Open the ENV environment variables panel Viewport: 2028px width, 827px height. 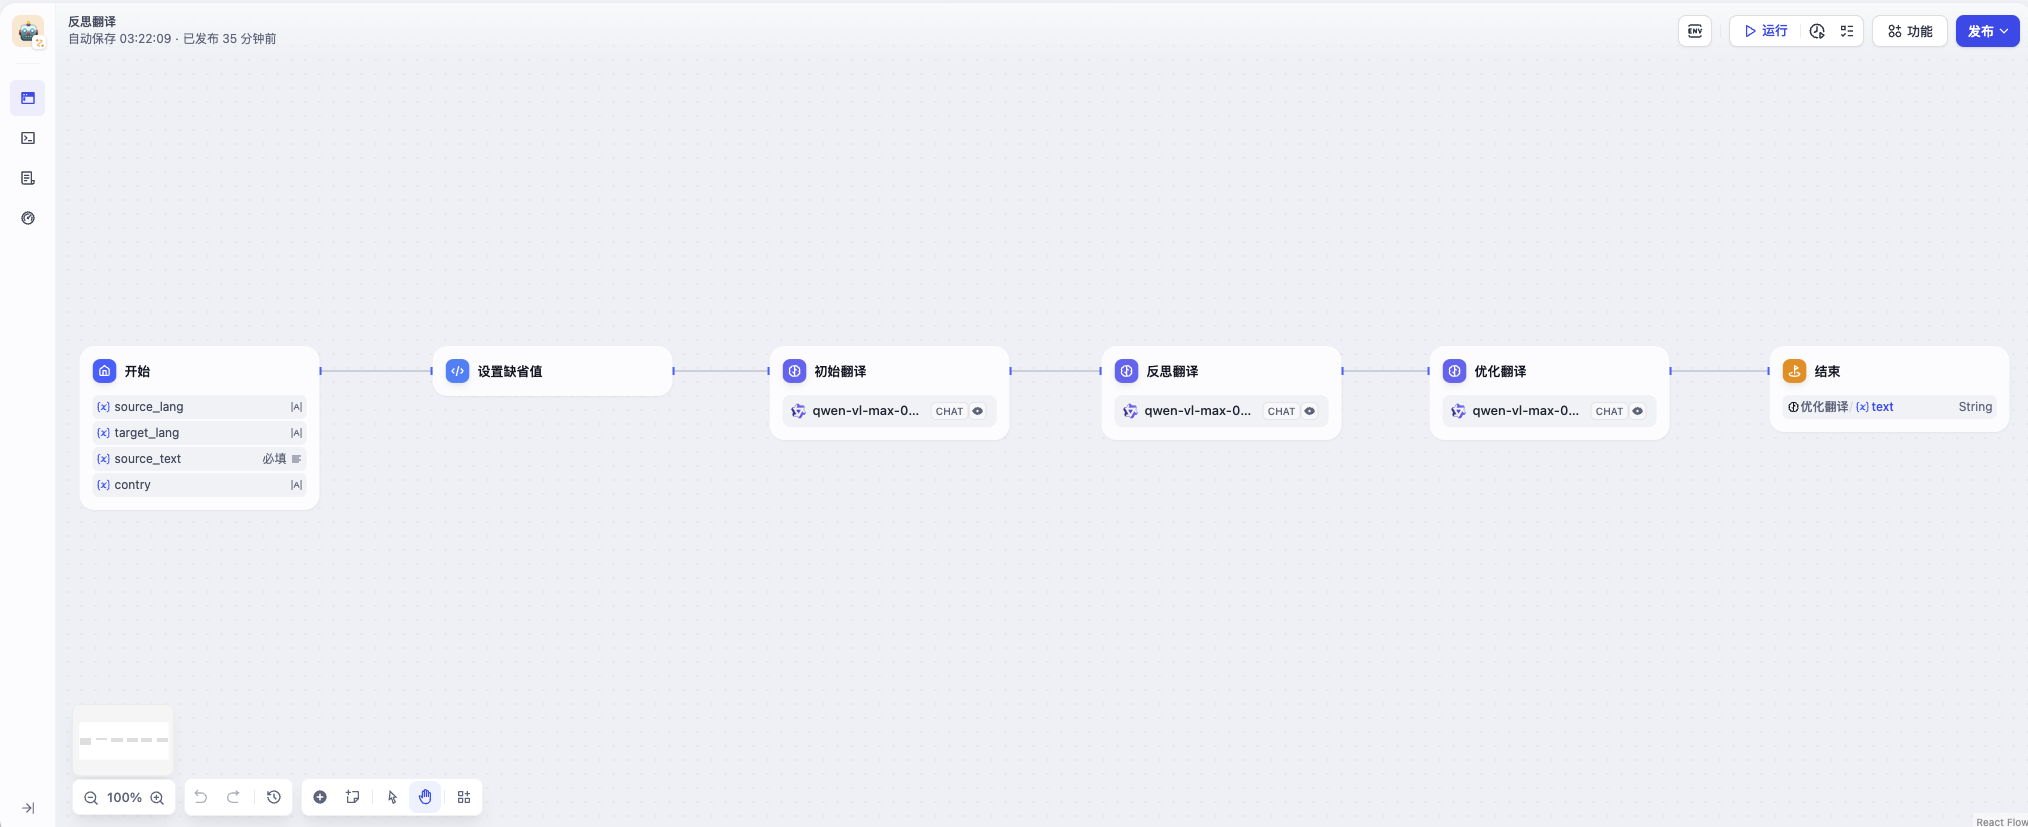(1695, 31)
